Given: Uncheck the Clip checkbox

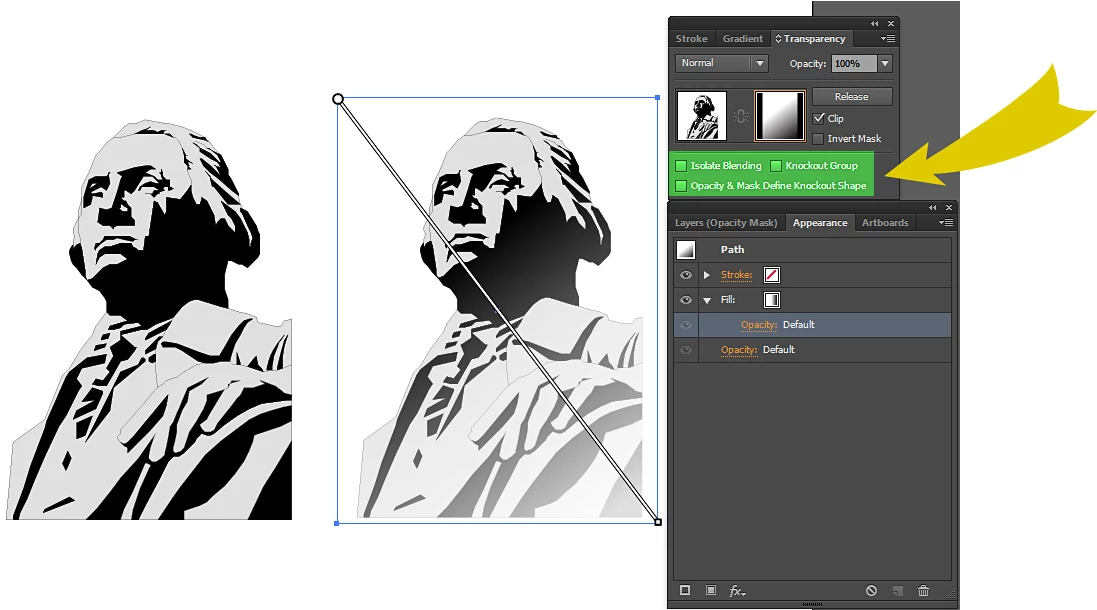Looking at the screenshot, I should click(819, 118).
